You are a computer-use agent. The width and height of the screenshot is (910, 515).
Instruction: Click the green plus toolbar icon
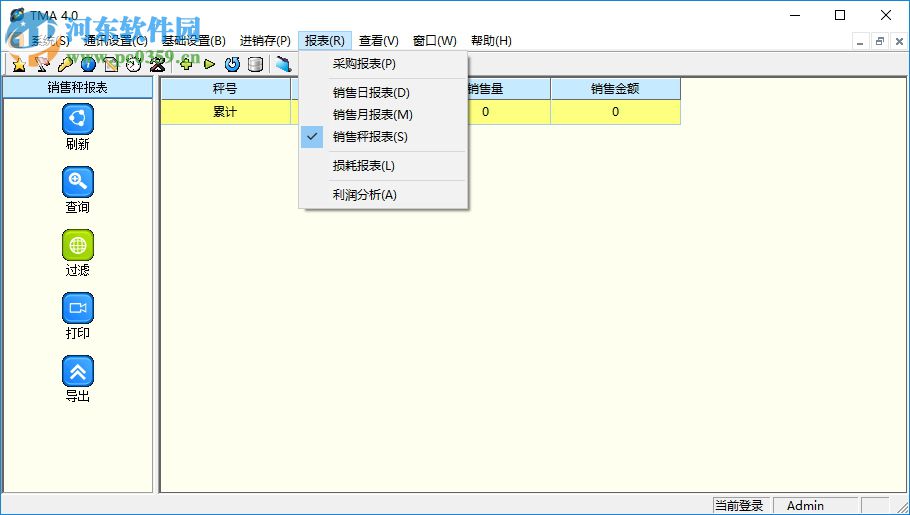click(186, 64)
